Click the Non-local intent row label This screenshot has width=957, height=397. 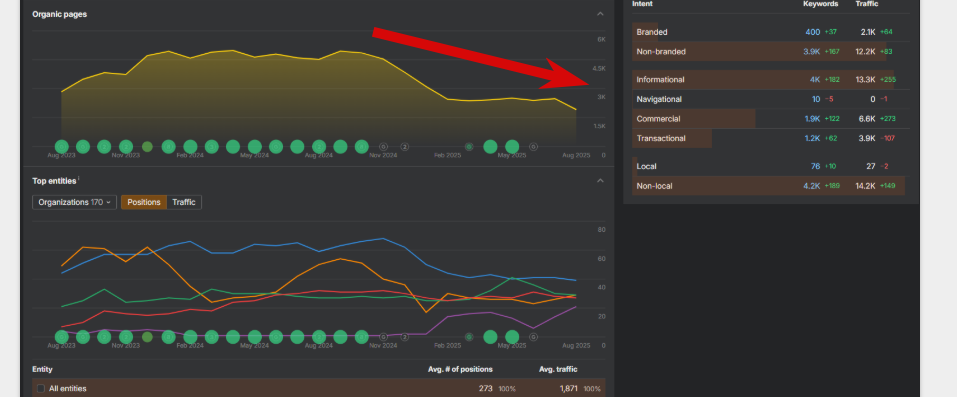(x=654, y=186)
